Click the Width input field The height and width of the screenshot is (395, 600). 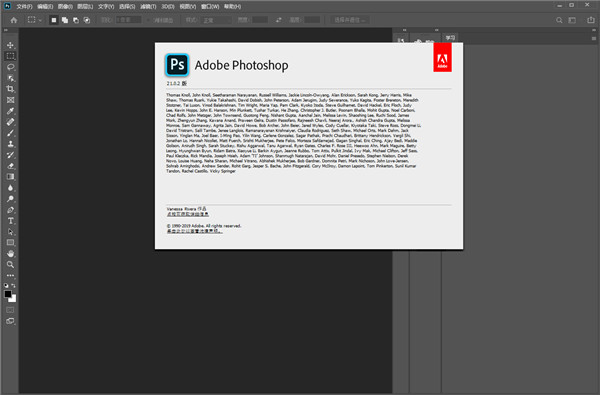tap(260, 20)
